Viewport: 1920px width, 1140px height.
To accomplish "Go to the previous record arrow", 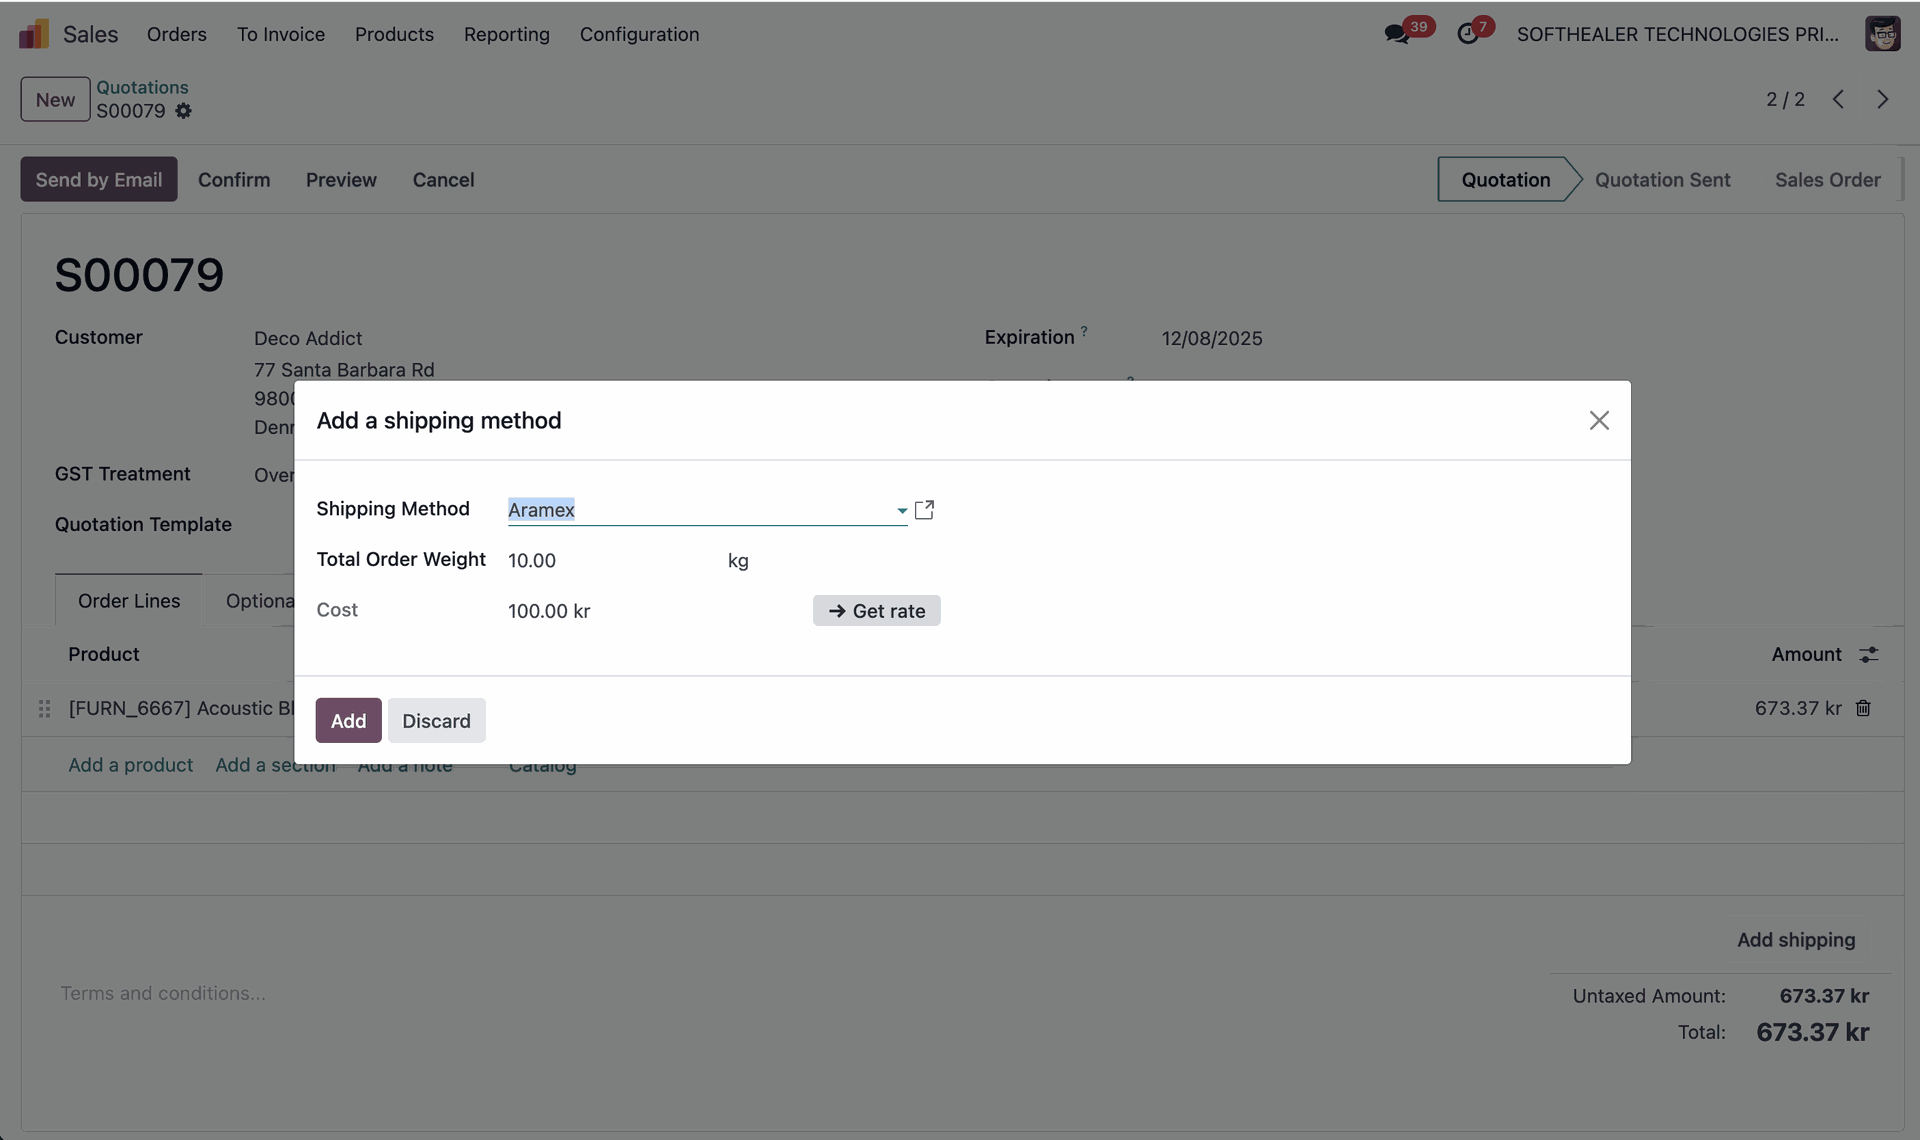I will coord(1838,99).
